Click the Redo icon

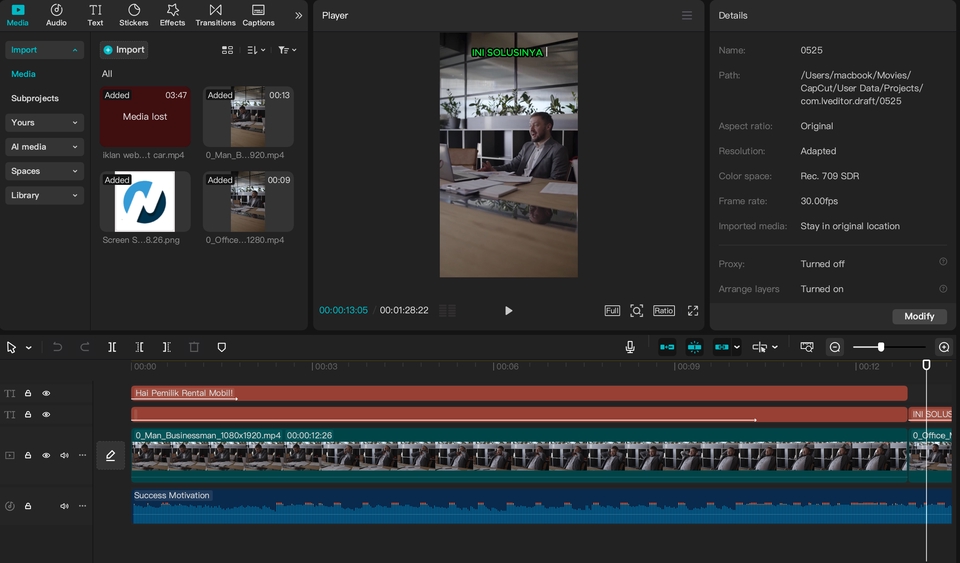coord(84,347)
